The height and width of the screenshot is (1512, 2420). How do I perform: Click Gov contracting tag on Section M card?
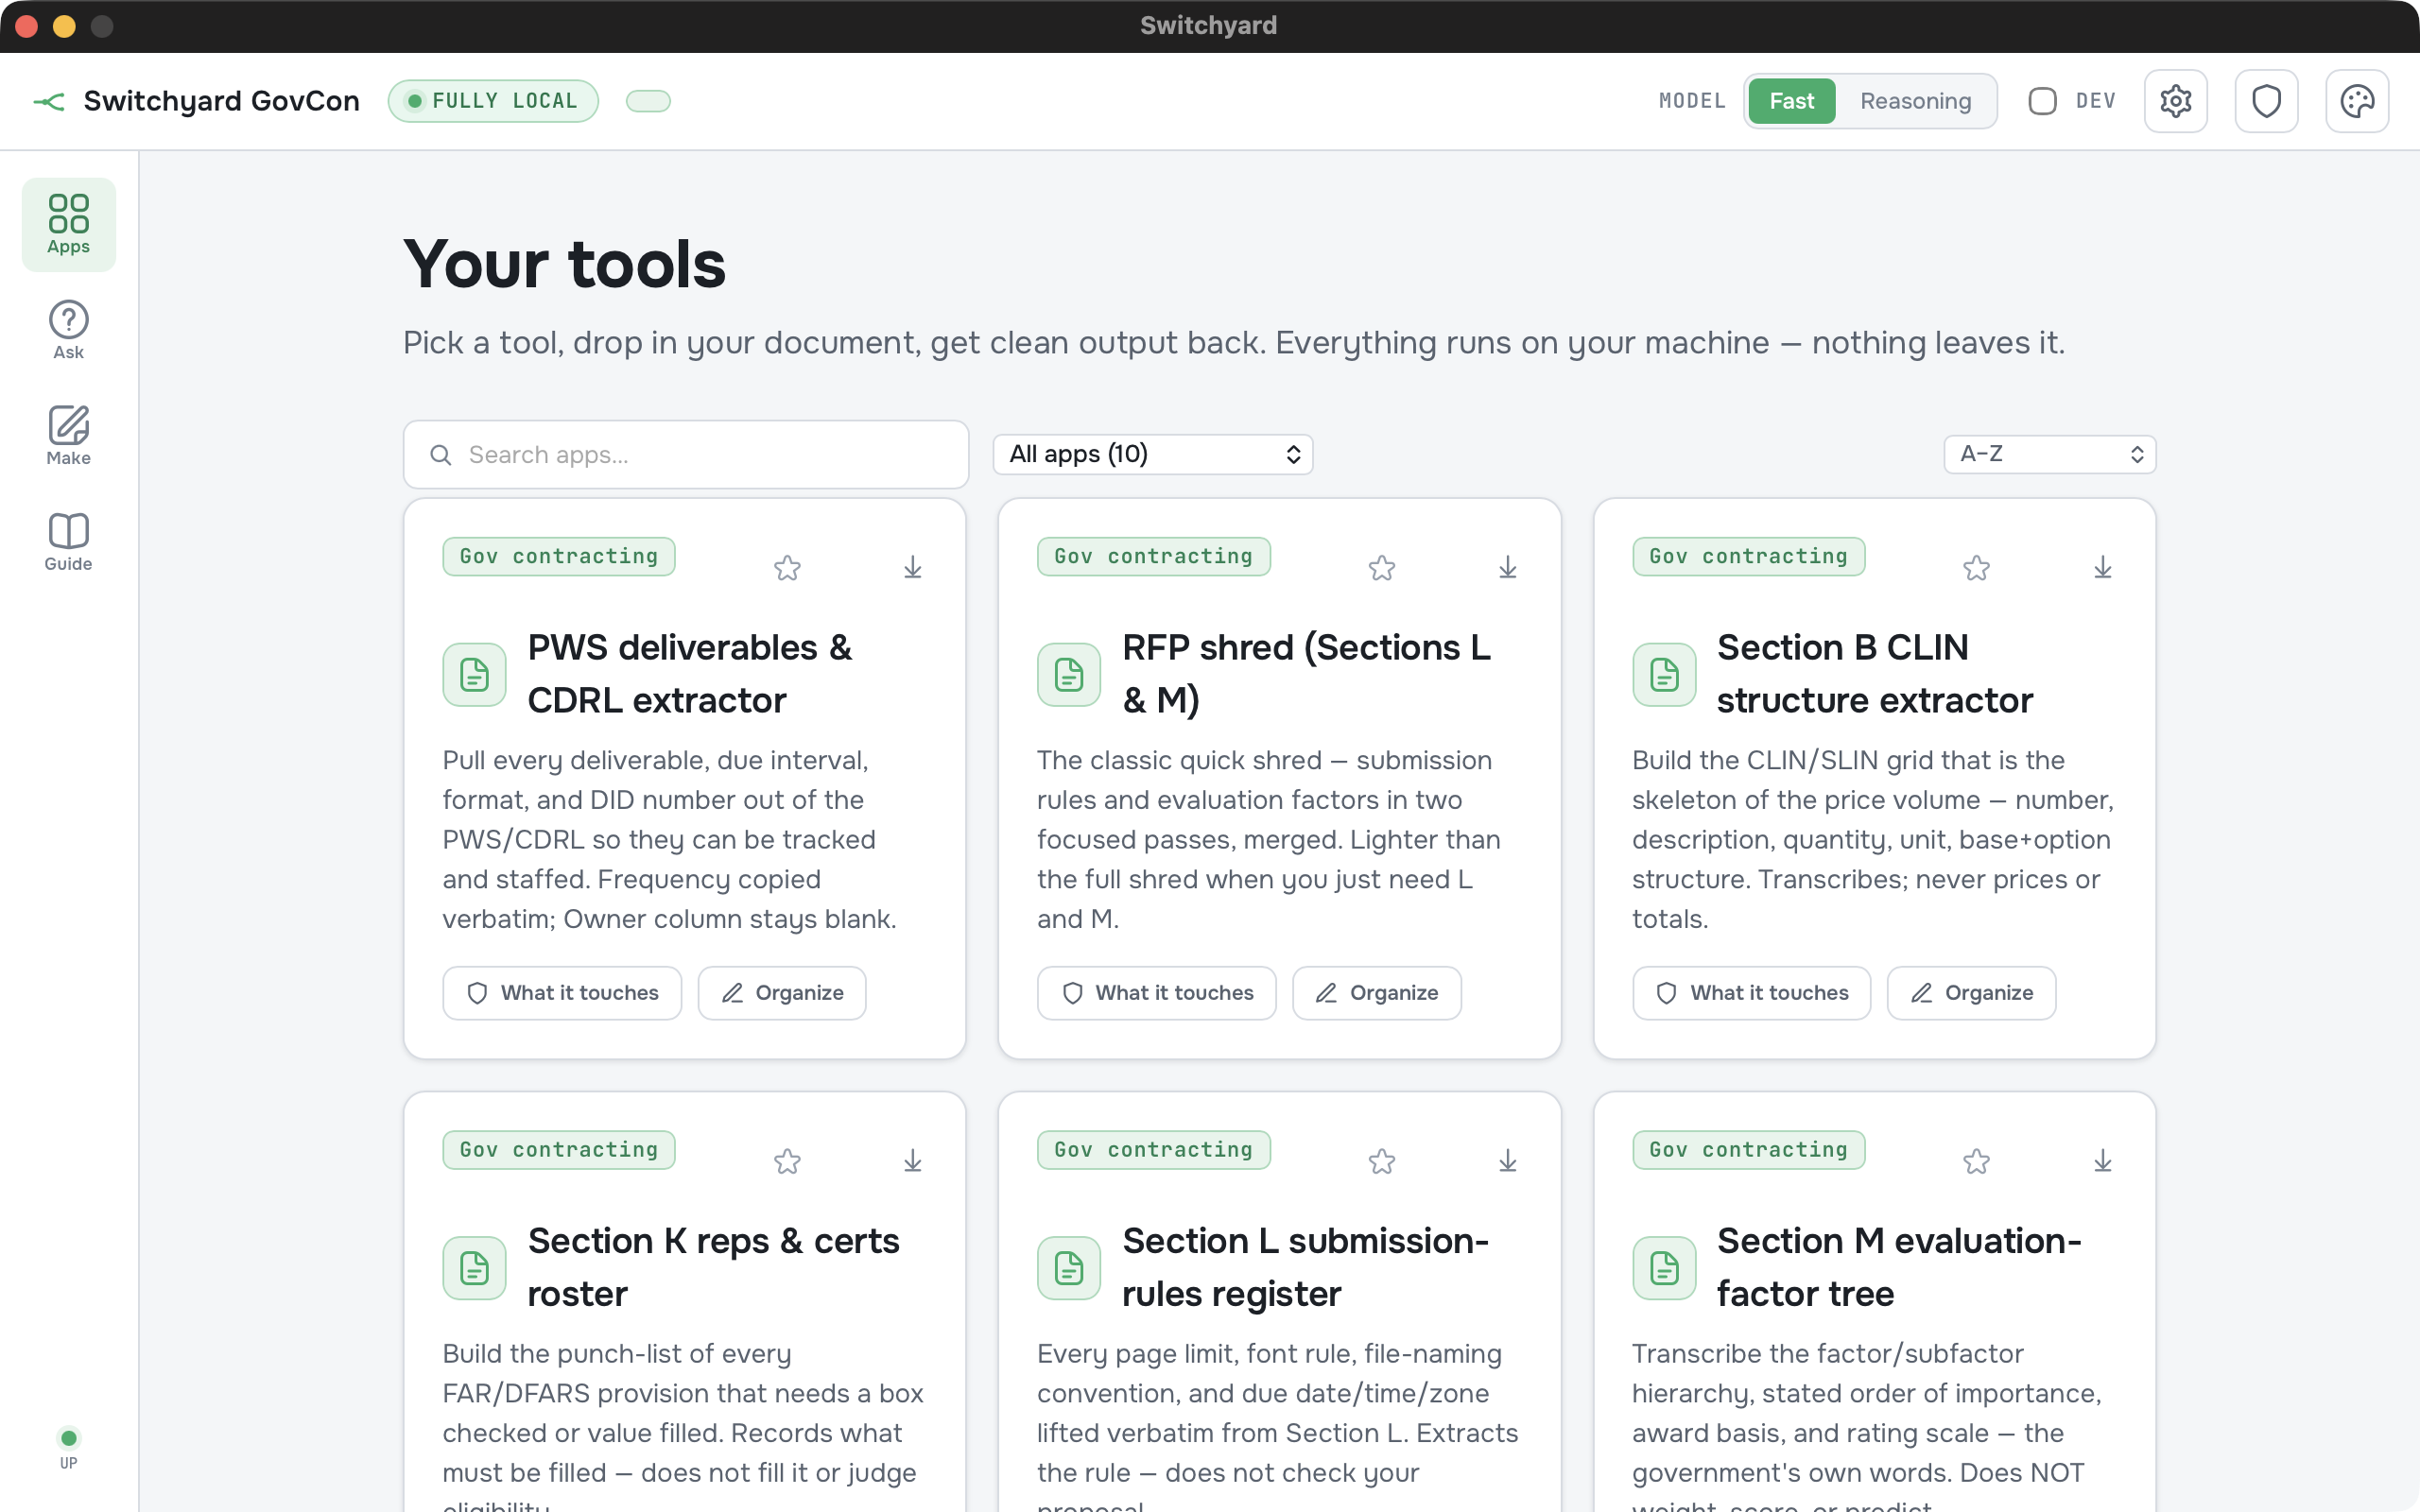click(1749, 1150)
